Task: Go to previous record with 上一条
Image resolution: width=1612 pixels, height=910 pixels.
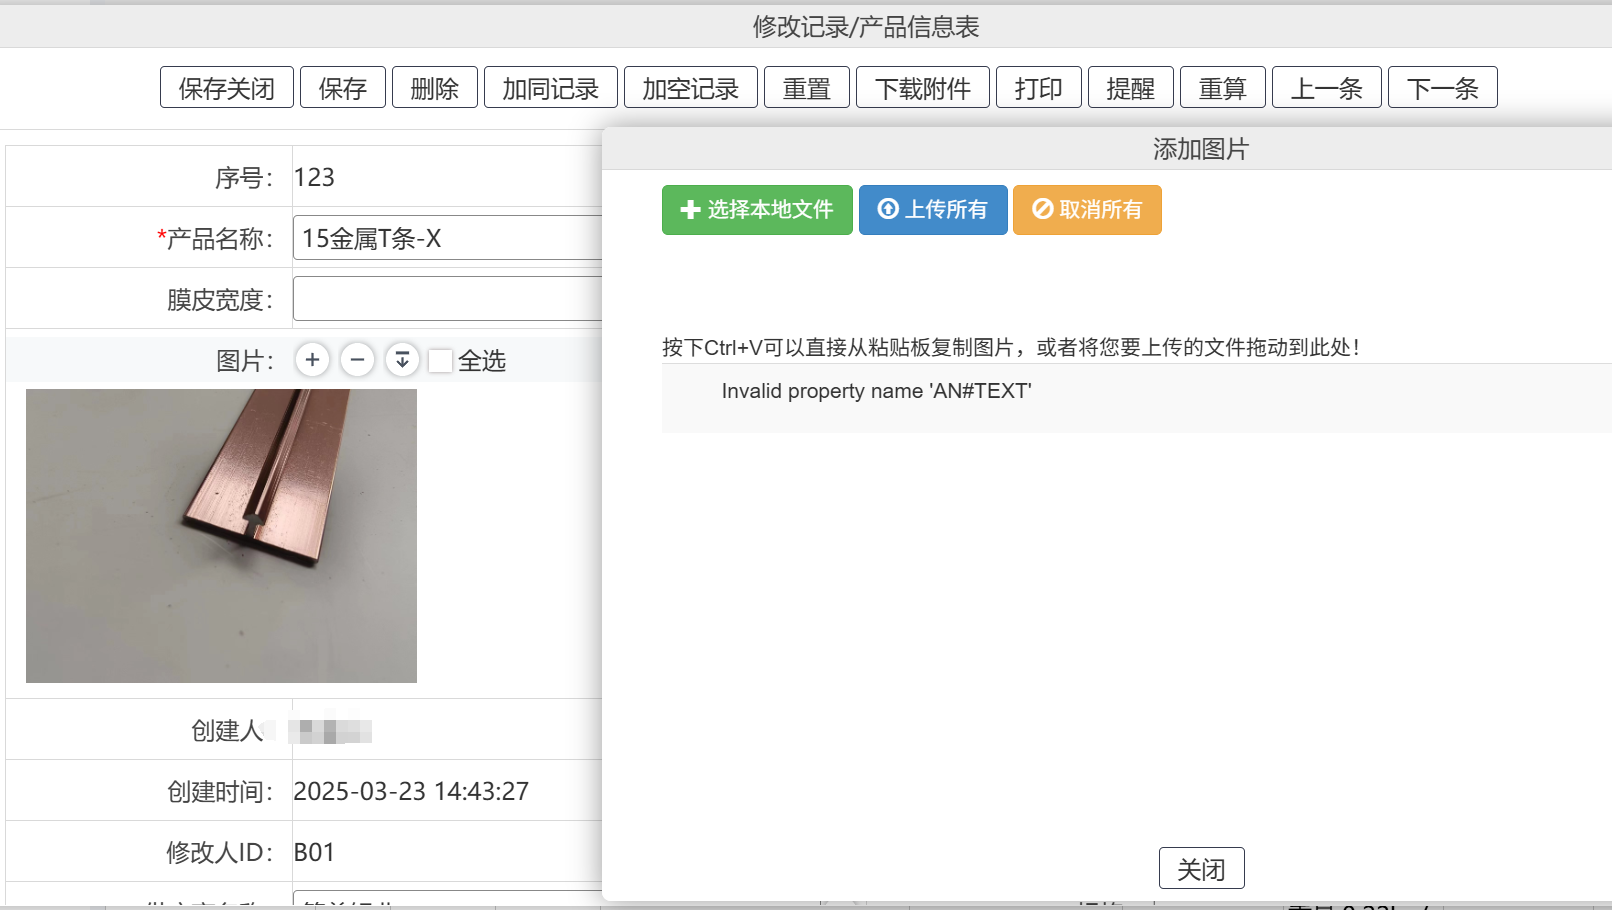Action: pos(1327,87)
